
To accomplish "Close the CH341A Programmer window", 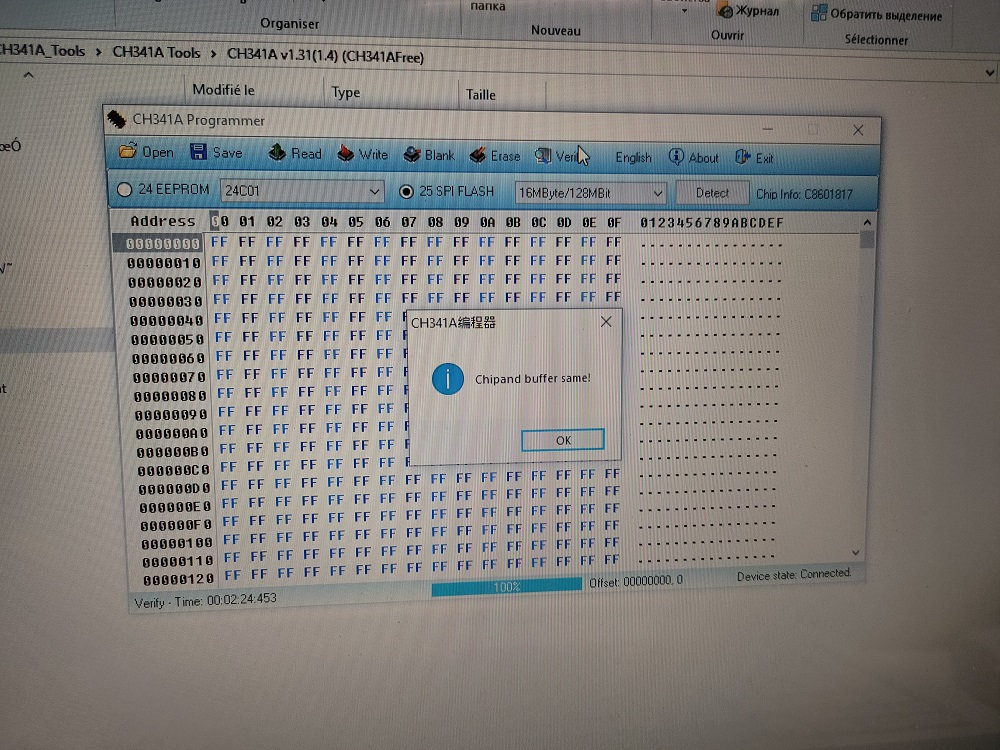I will click(858, 130).
